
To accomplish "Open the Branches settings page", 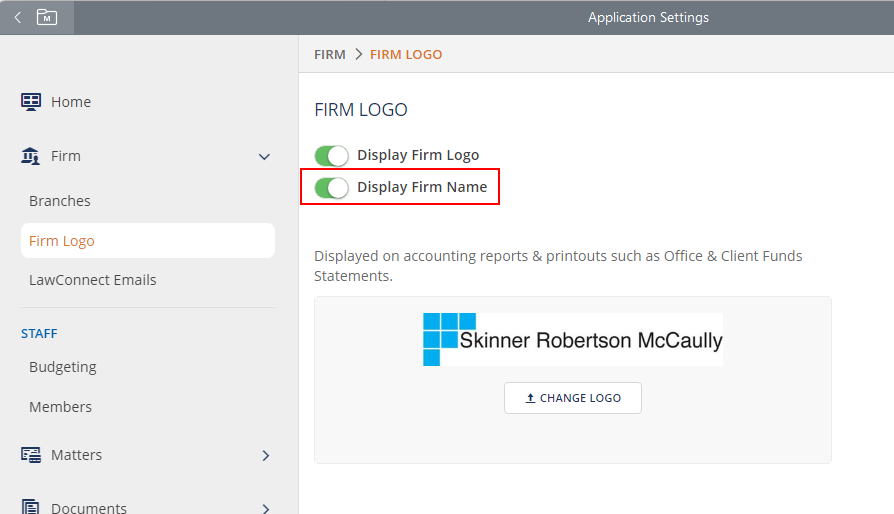I will click(x=60, y=201).
